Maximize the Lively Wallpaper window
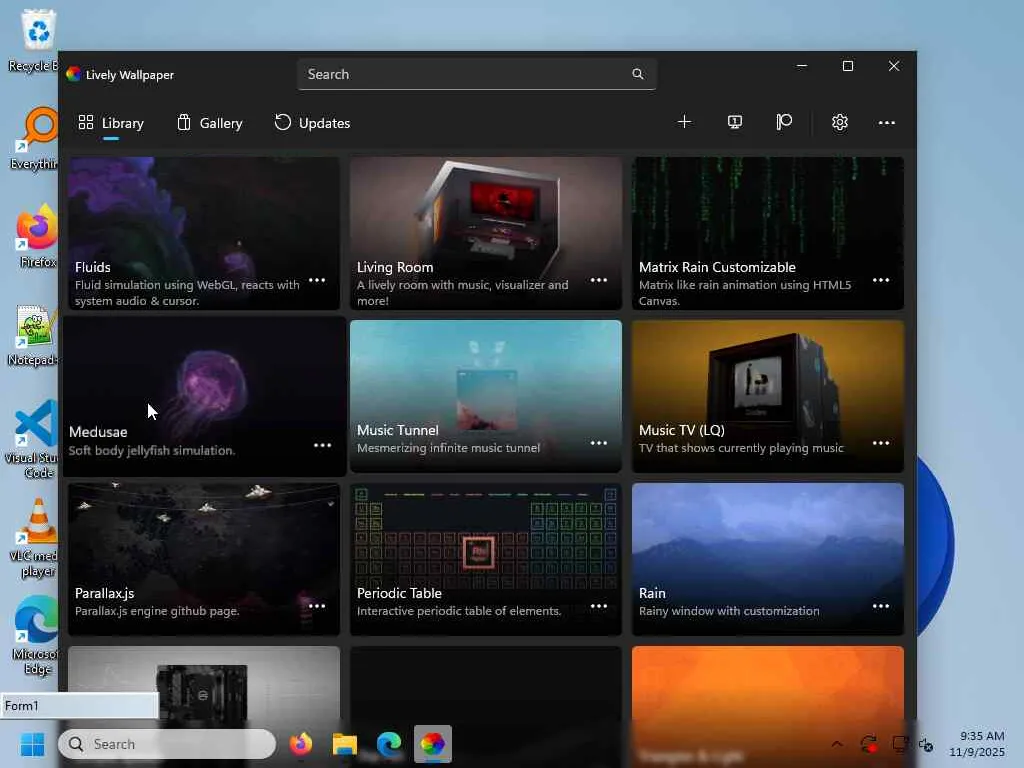This screenshot has height=768, width=1024. [x=848, y=66]
